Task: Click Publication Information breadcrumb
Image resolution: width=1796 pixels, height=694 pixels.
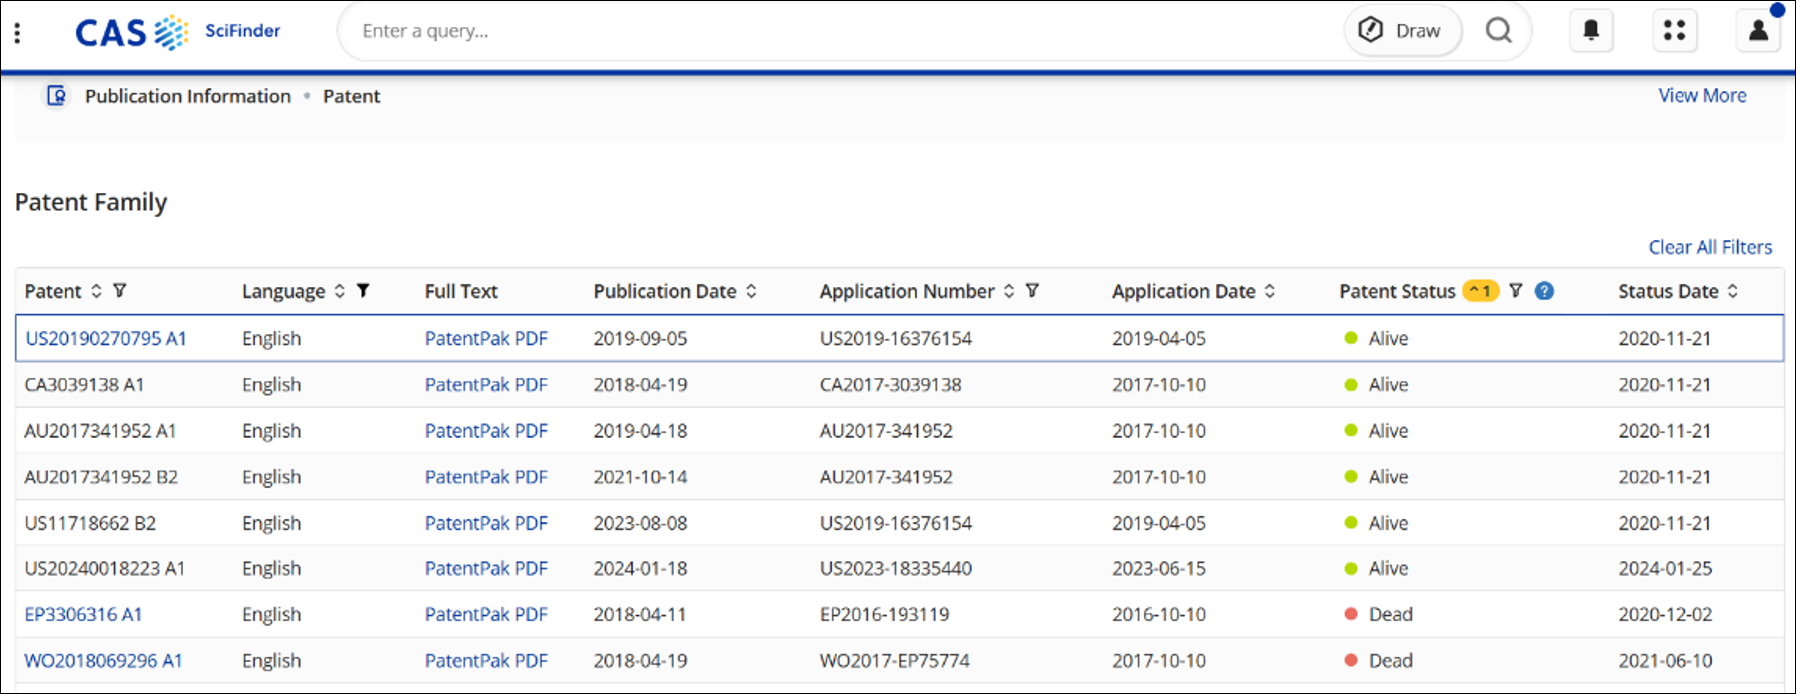Action: [x=188, y=96]
